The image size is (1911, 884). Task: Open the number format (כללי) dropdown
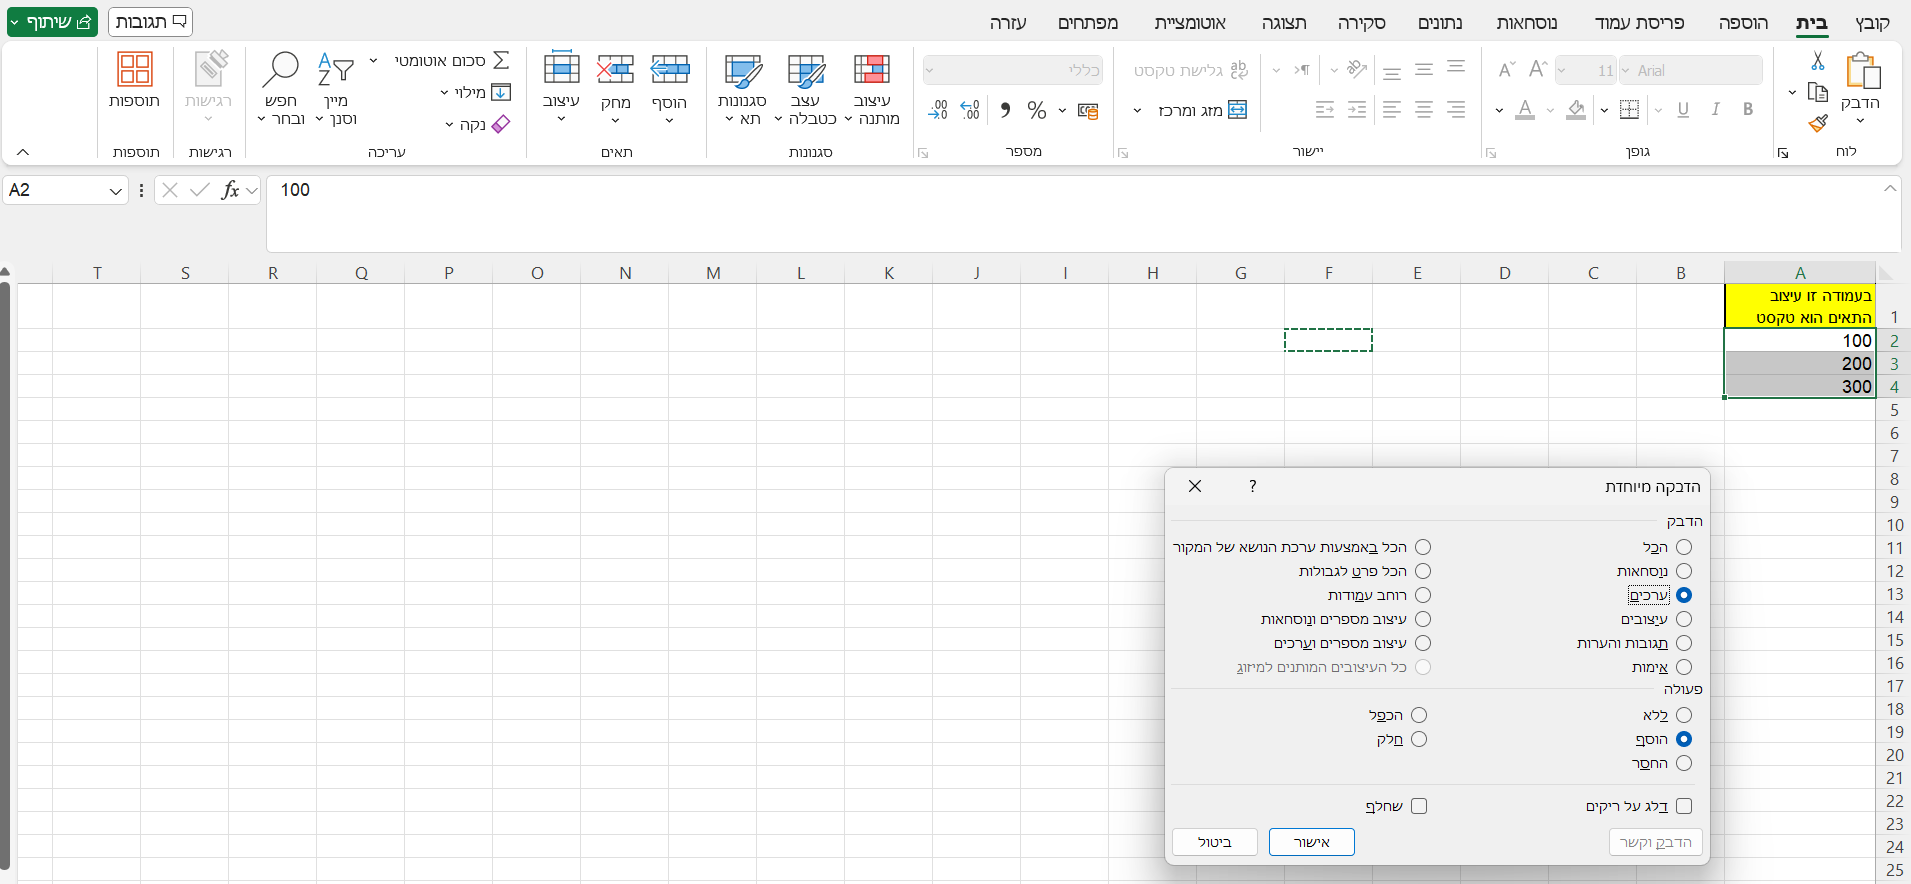[x=930, y=70]
